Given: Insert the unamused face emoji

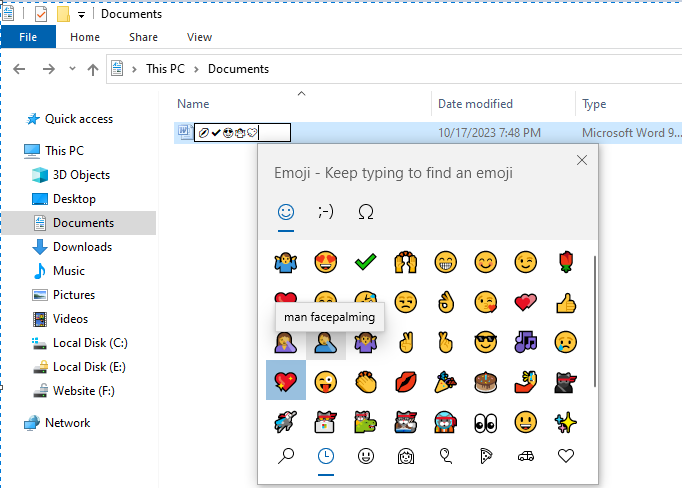Looking at the screenshot, I should coord(406,302).
